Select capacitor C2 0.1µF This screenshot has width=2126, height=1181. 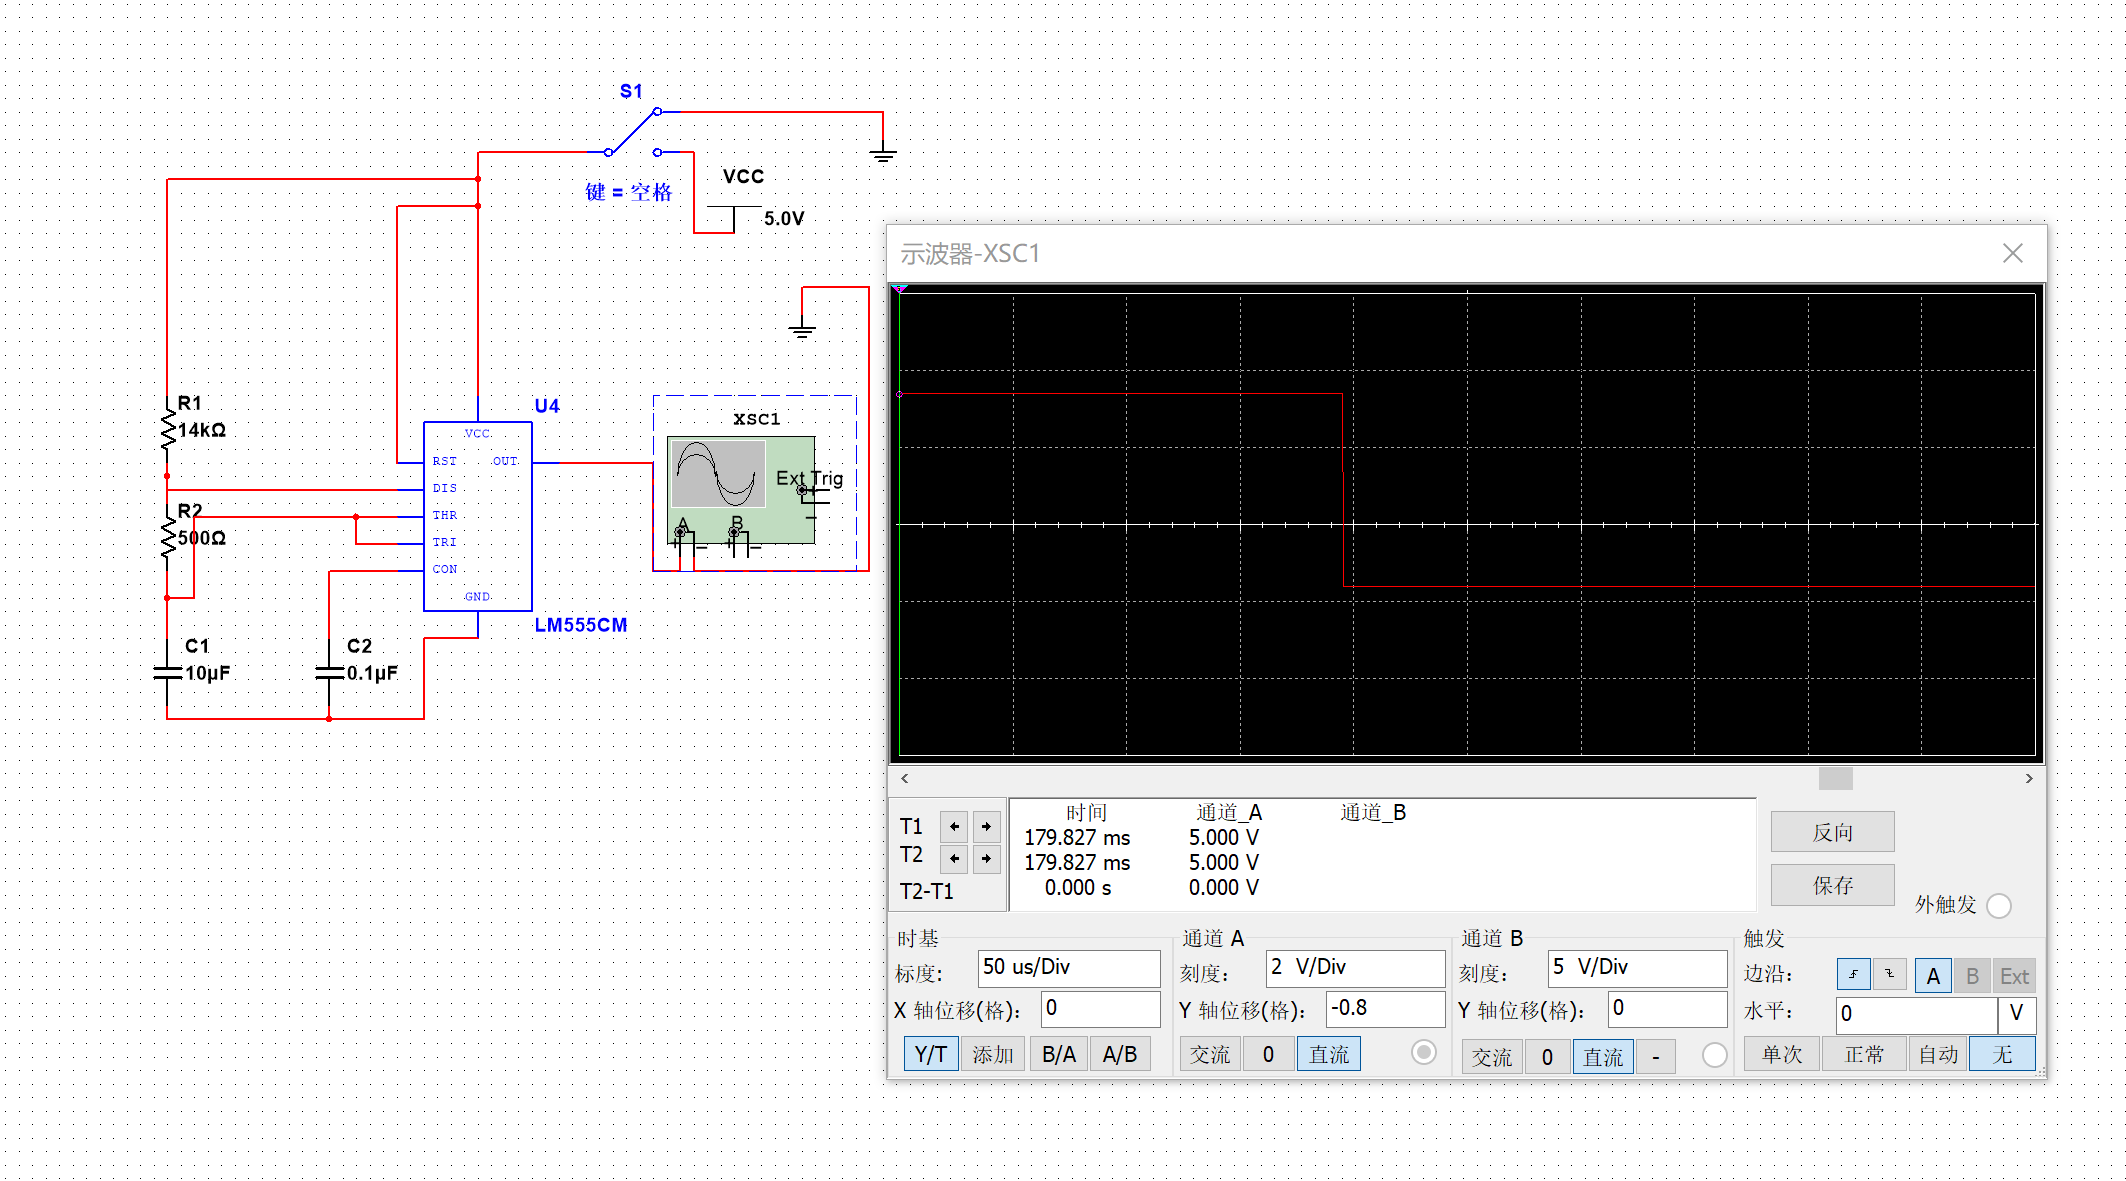pos(329,672)
